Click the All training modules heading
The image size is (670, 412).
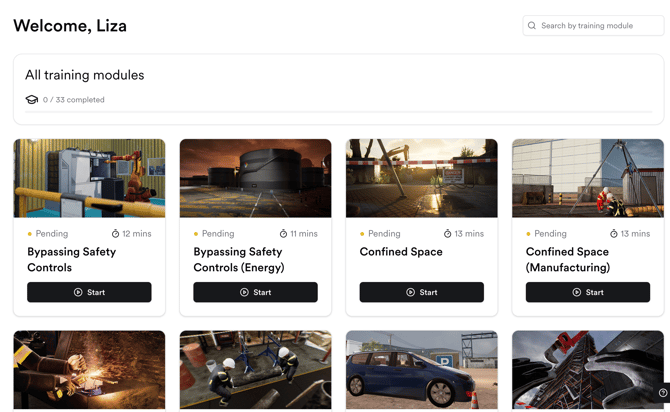85,75
